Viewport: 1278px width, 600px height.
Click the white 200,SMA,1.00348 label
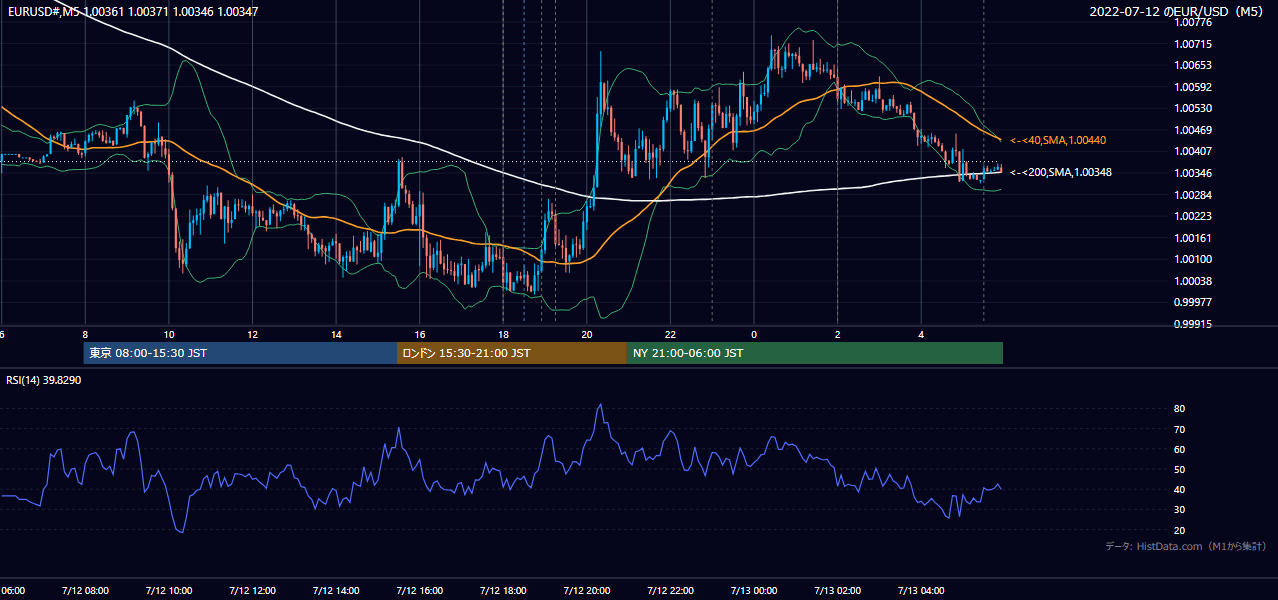[x=1061, y=172]
